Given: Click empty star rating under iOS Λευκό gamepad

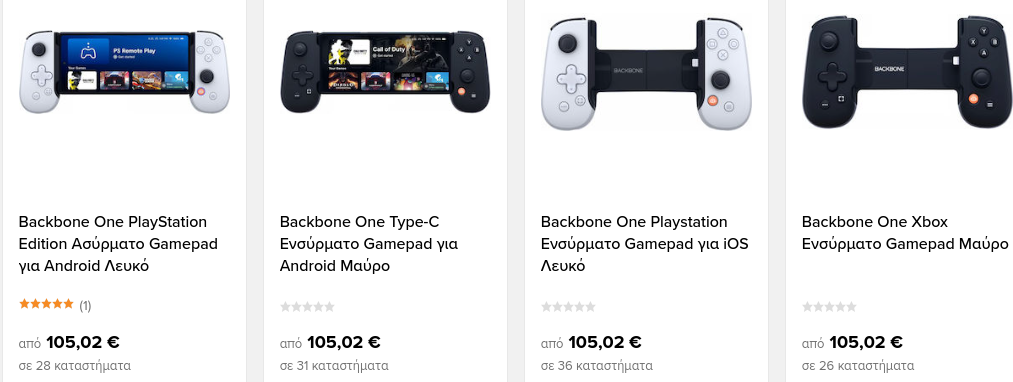Looking at the screenshot, I should tap(569, 306).
